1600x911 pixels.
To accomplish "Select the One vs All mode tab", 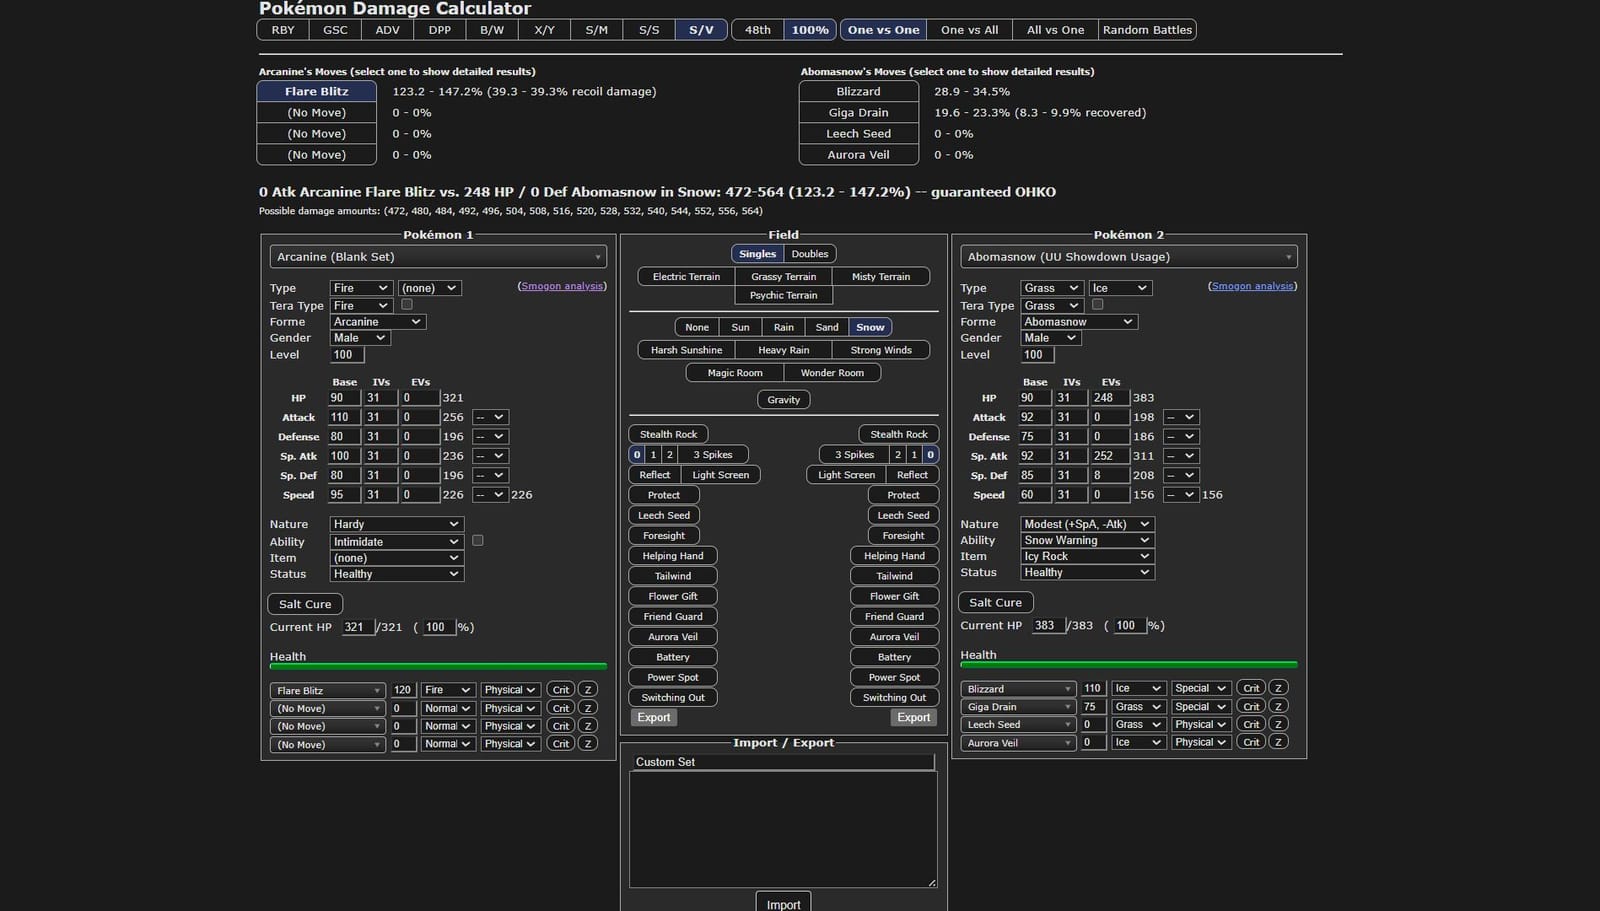I will (x=968, y=29).
